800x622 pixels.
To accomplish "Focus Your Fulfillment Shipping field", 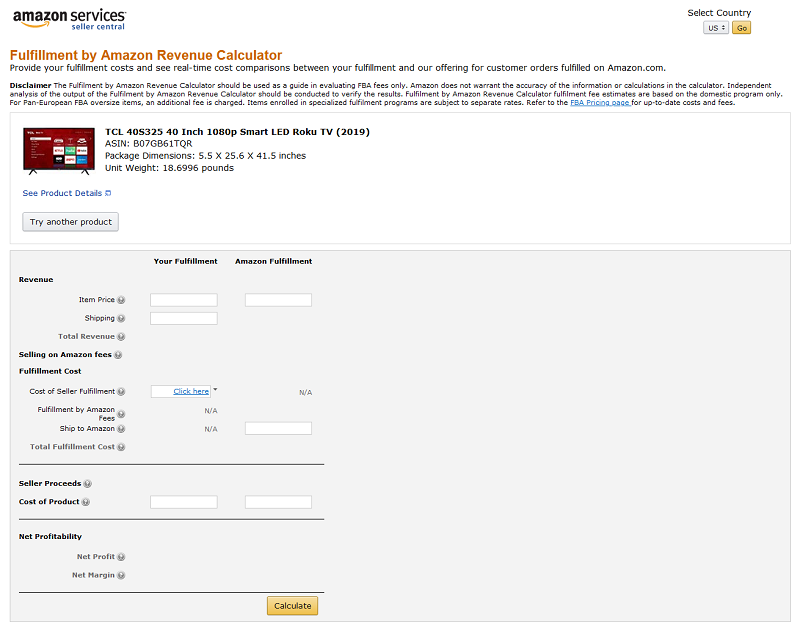I will click(x=184, y=318).
